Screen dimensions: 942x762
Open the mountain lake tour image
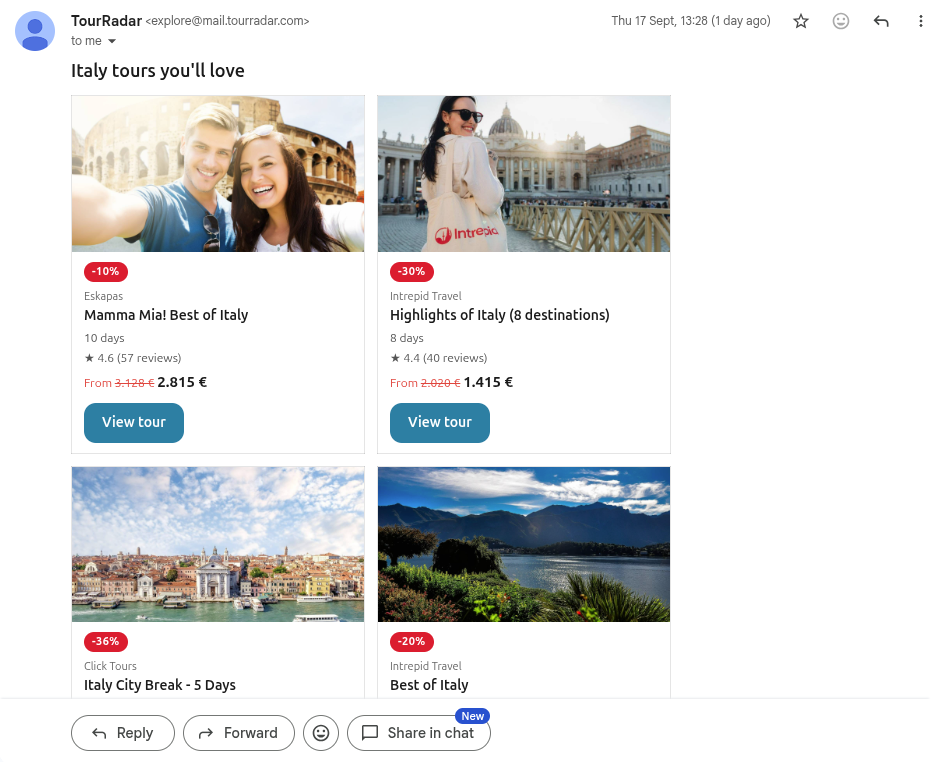click(x=524, y=544)
